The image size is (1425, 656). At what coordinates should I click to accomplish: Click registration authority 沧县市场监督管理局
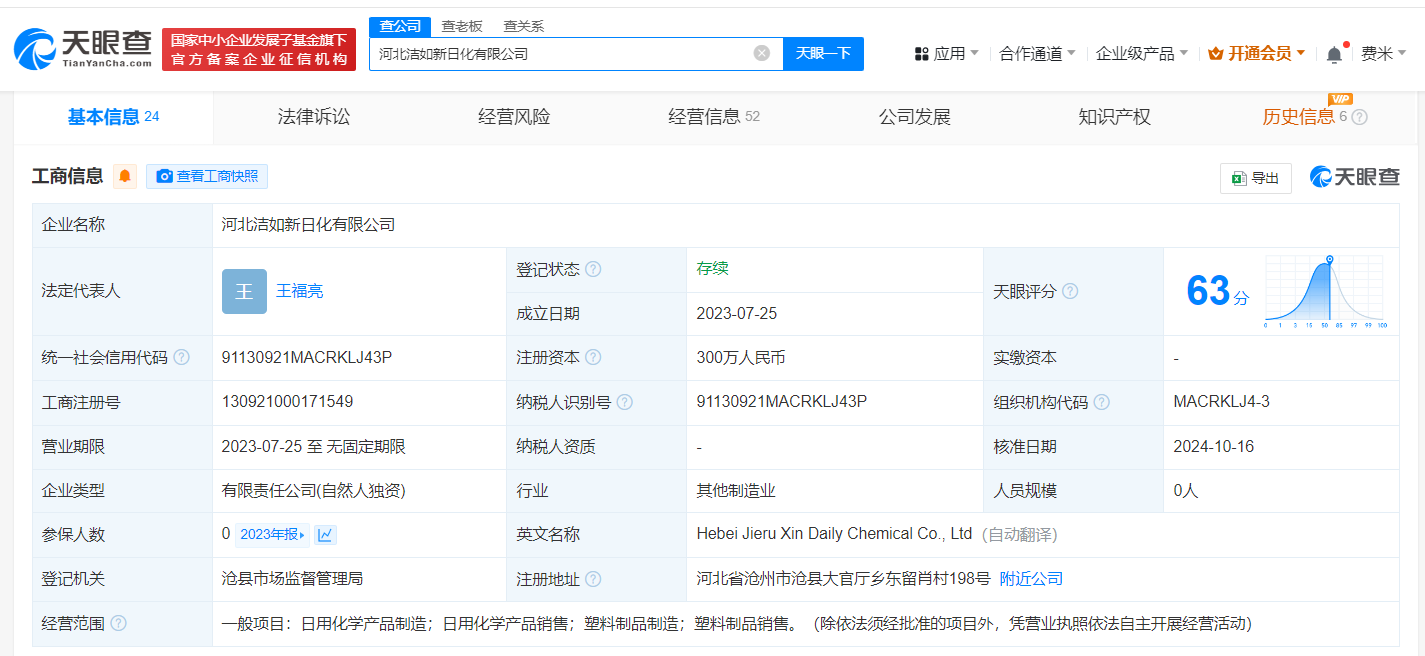292,579
